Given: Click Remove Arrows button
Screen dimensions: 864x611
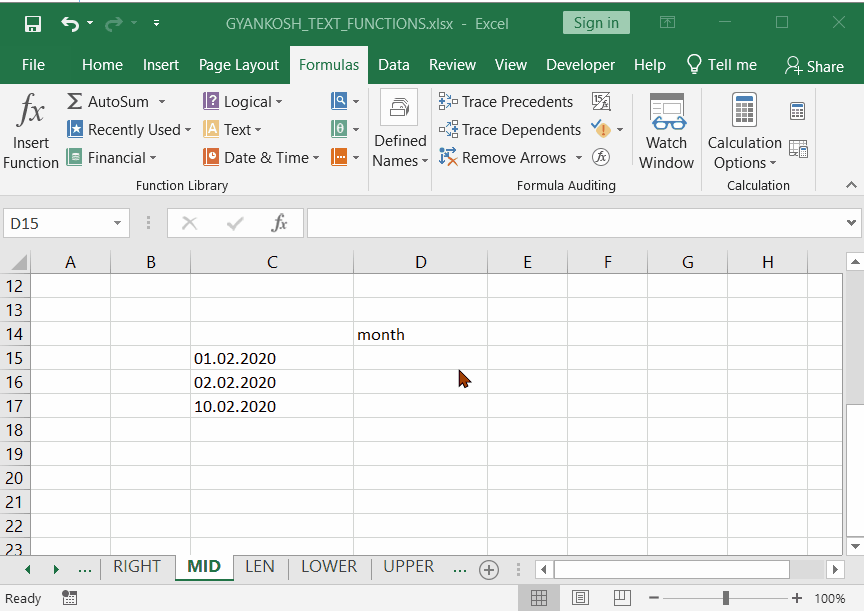Looking at the screenshot, I should point(503,158).
